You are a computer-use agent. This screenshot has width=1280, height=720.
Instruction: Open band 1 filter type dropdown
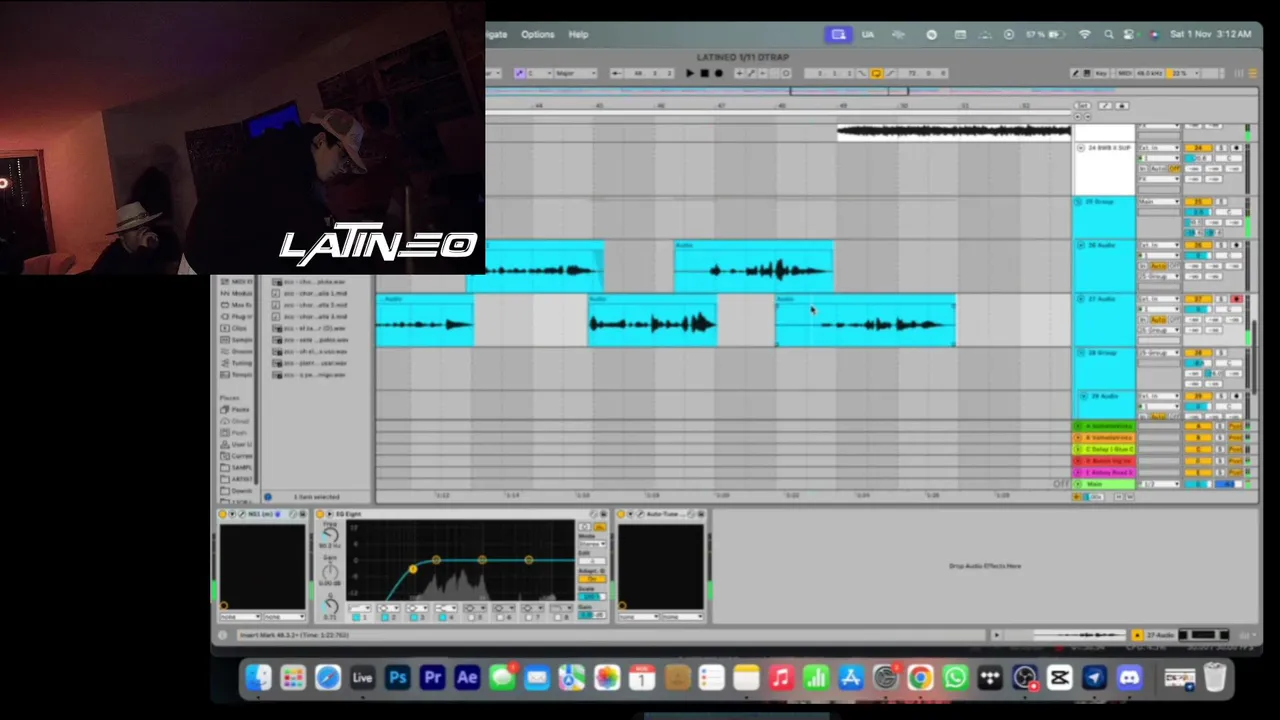tap(362, 608)
